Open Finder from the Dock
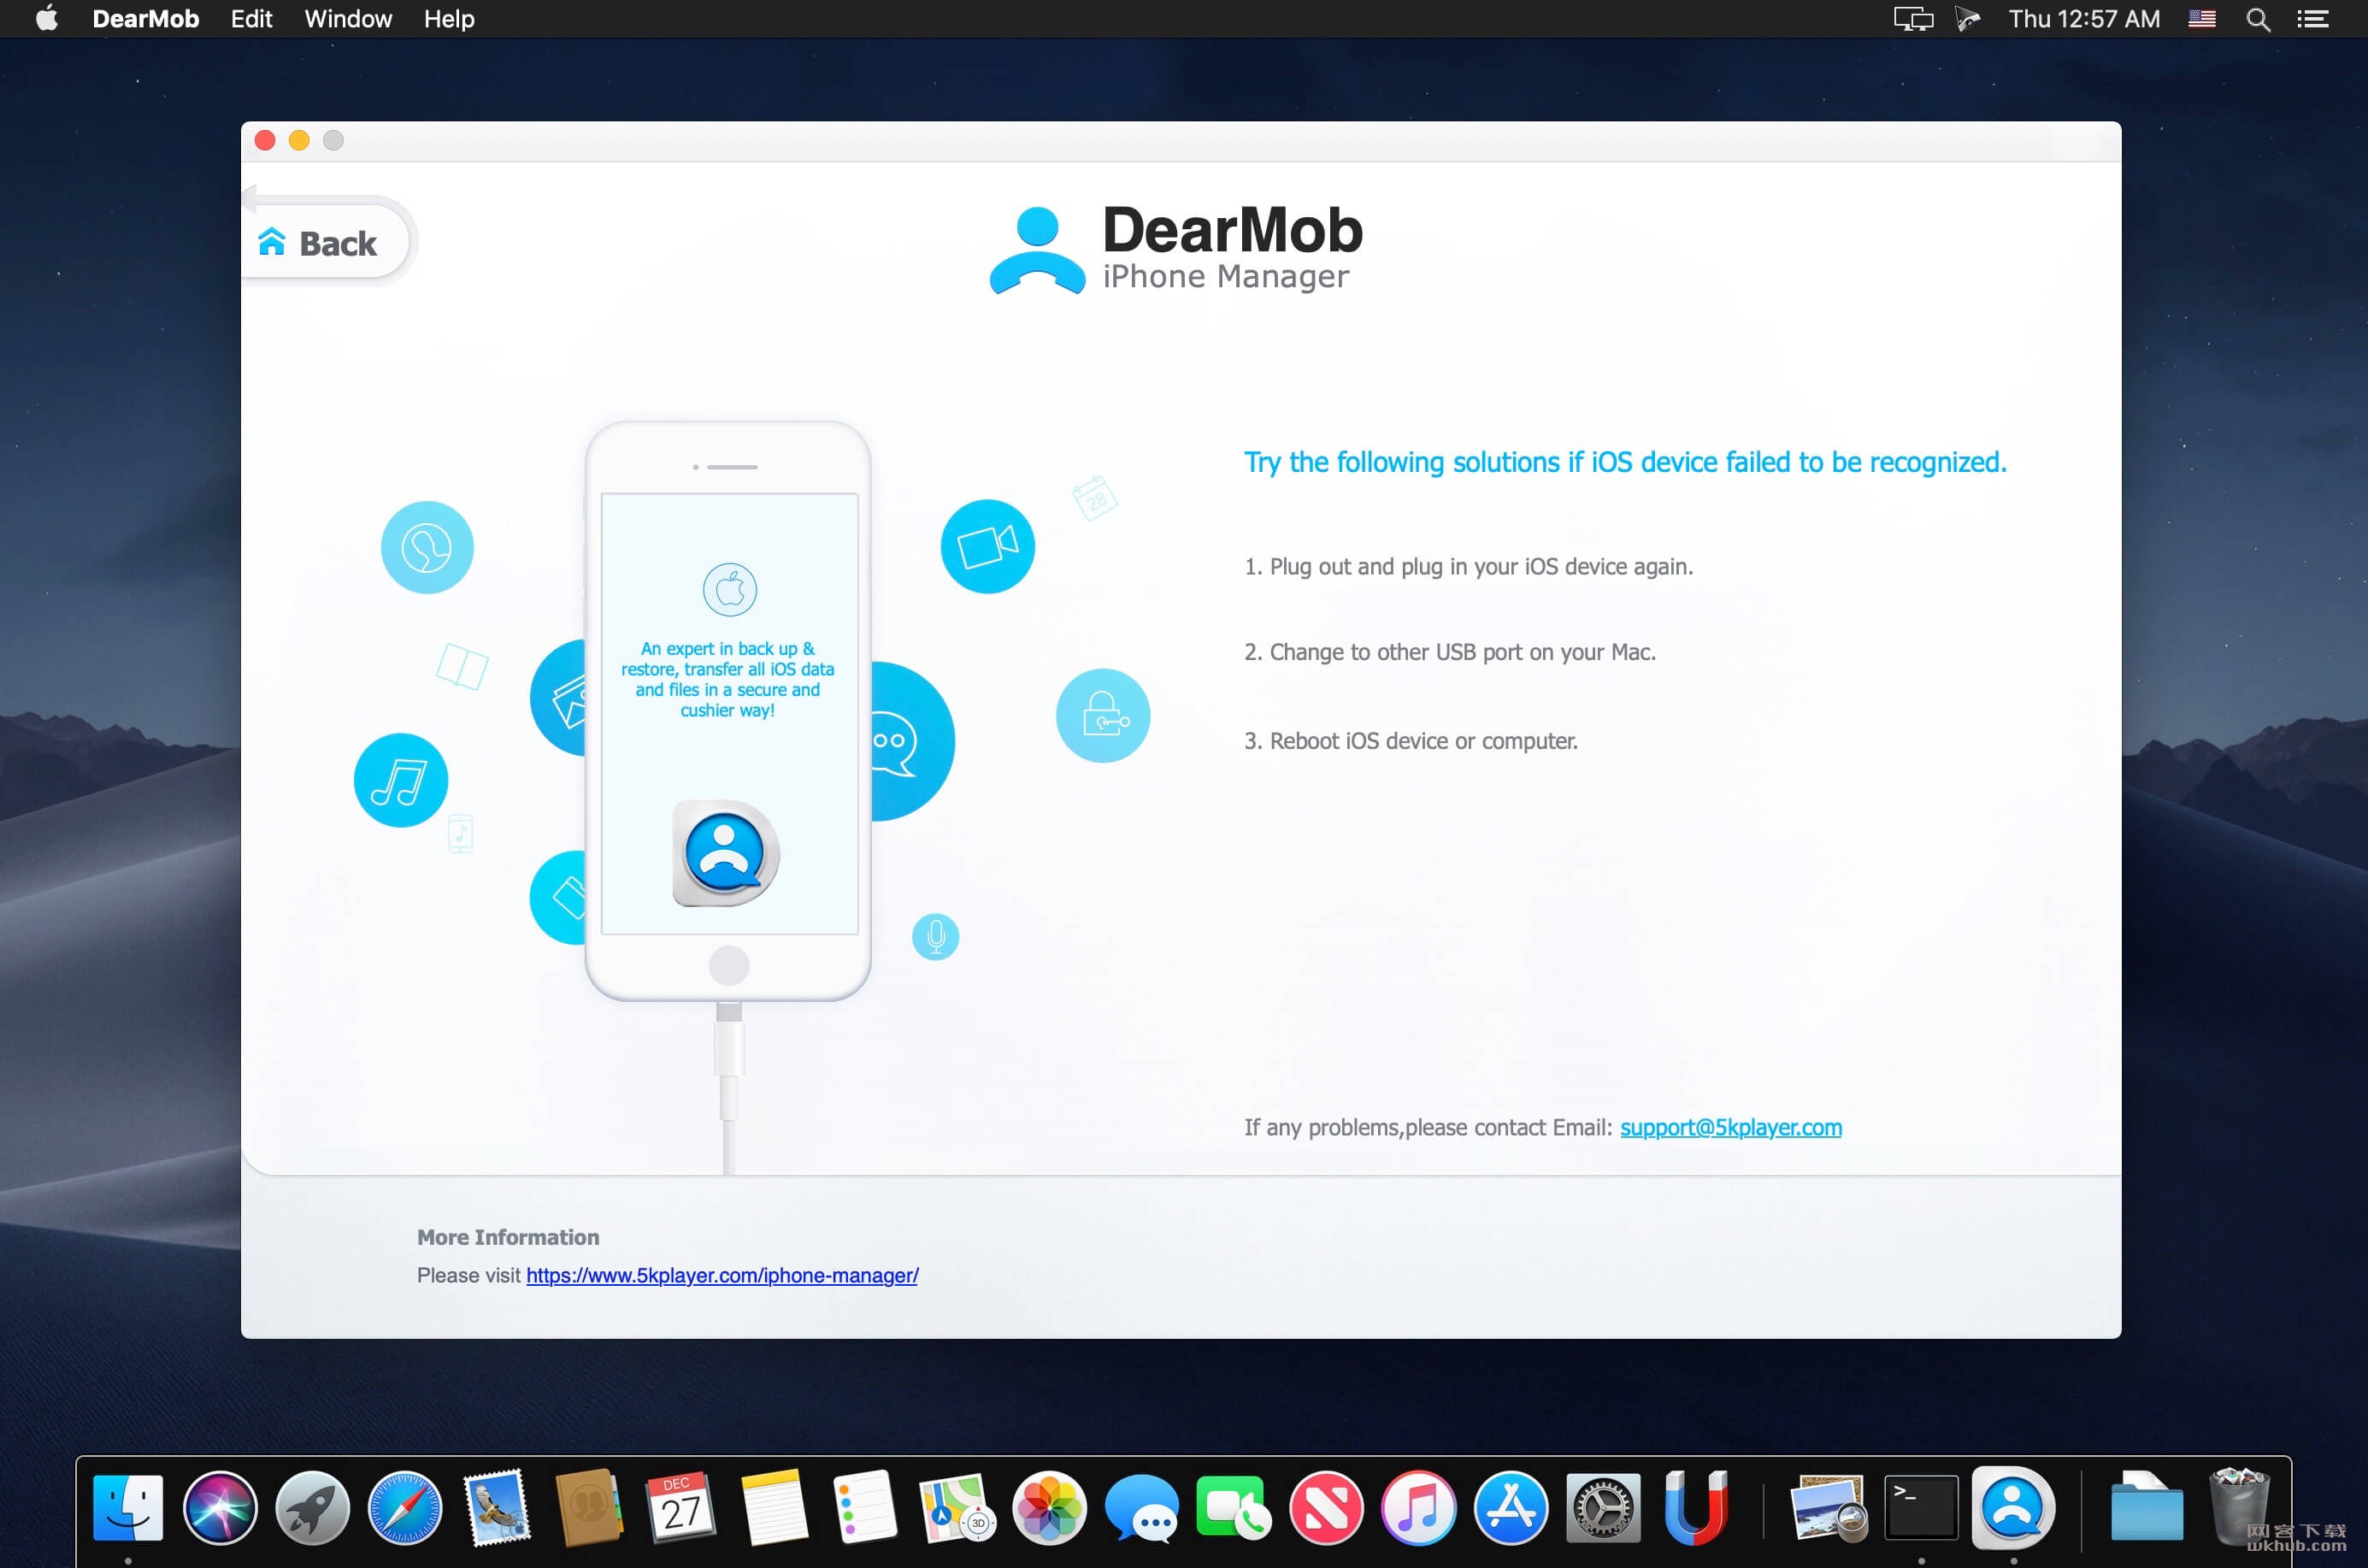 pos(128,1507)
